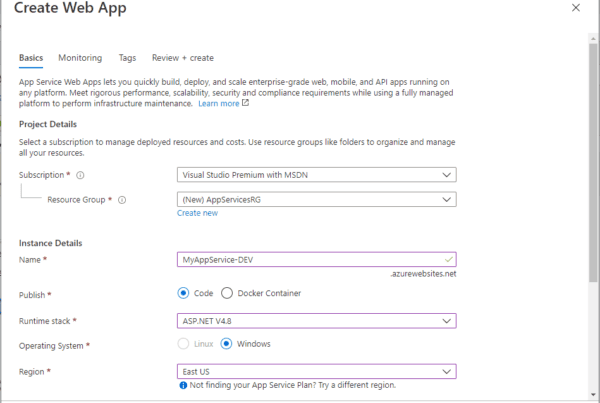Click the scrollbar up arrow

pyautogui.click(x=593, y=39)
